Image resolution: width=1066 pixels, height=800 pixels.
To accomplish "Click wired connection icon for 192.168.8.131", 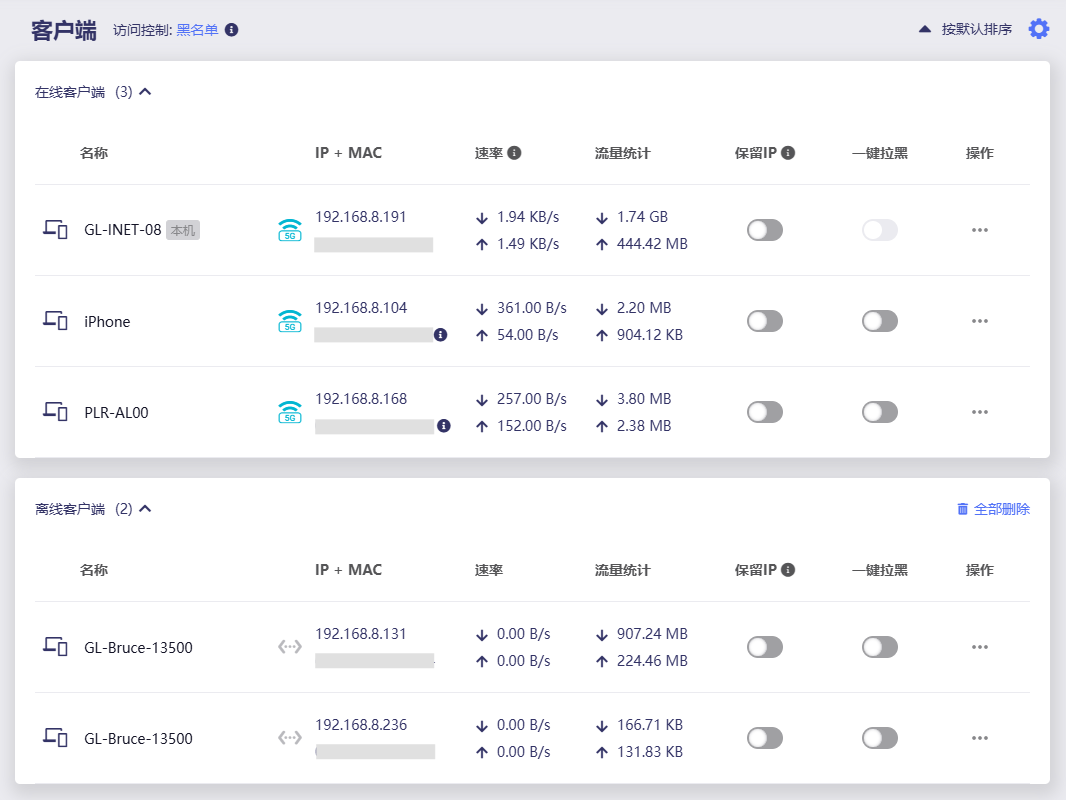I will tap(290, 646).
